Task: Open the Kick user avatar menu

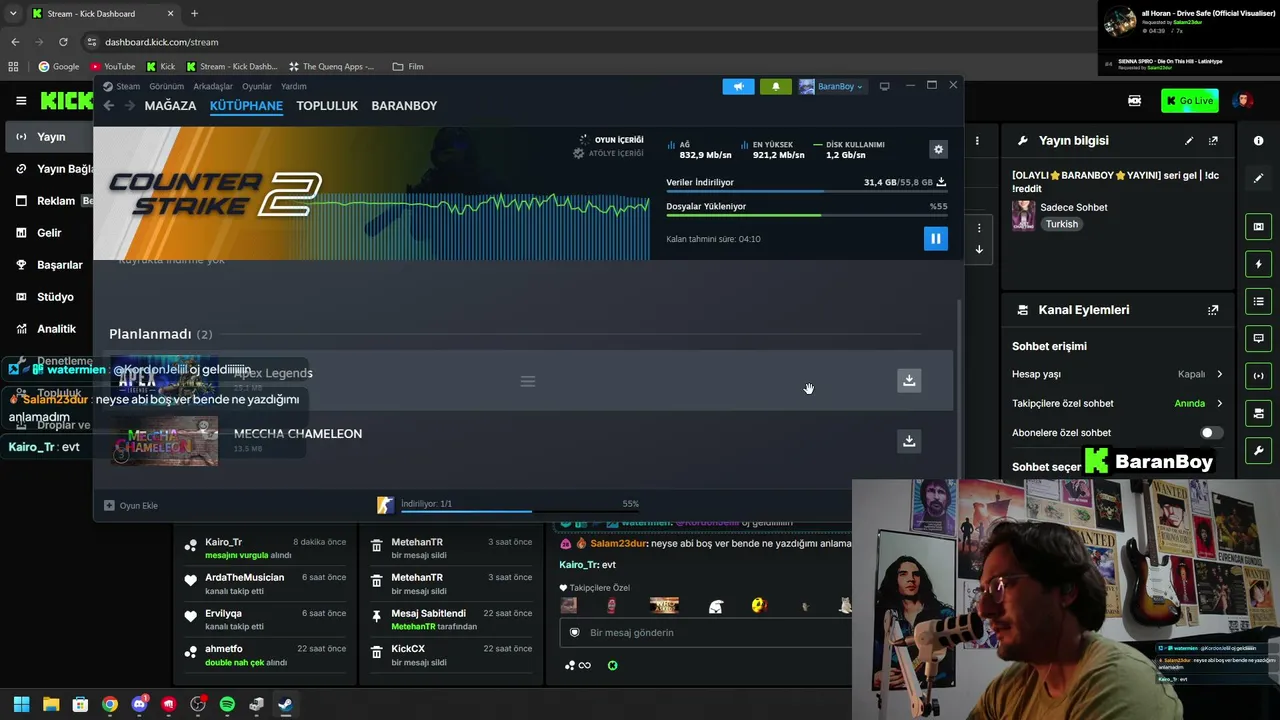Action: [1243, 101]
